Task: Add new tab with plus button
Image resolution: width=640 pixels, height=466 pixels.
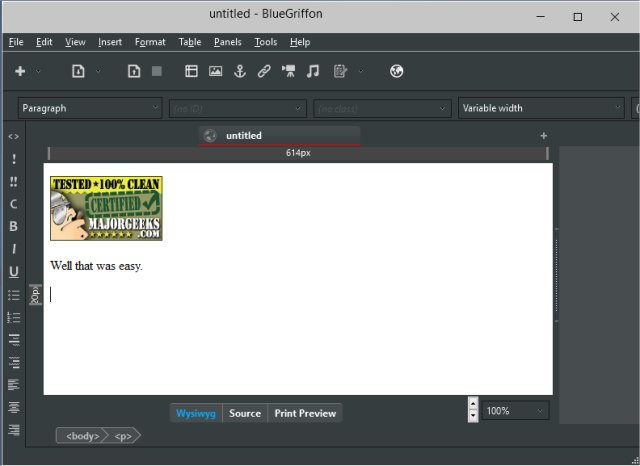Action: 543,136
